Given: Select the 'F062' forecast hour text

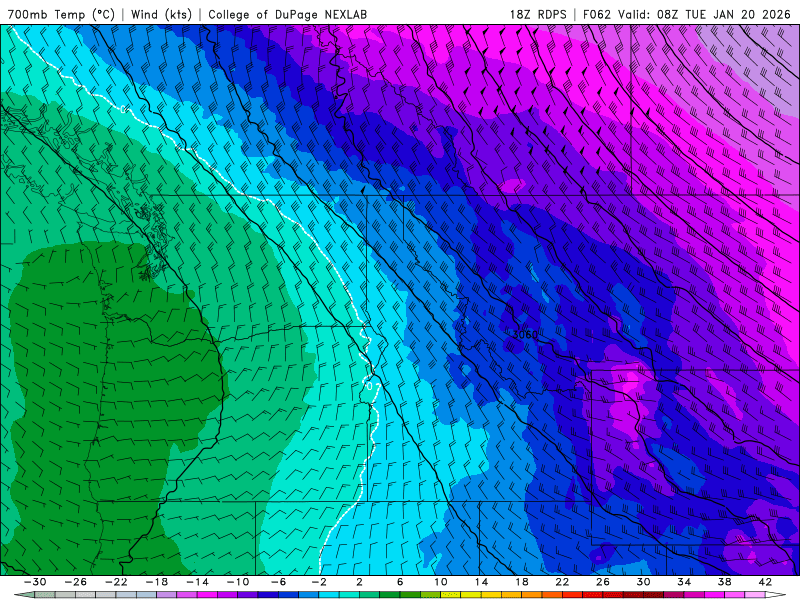Looking at the screenshot, I should (x=596, y=14).
